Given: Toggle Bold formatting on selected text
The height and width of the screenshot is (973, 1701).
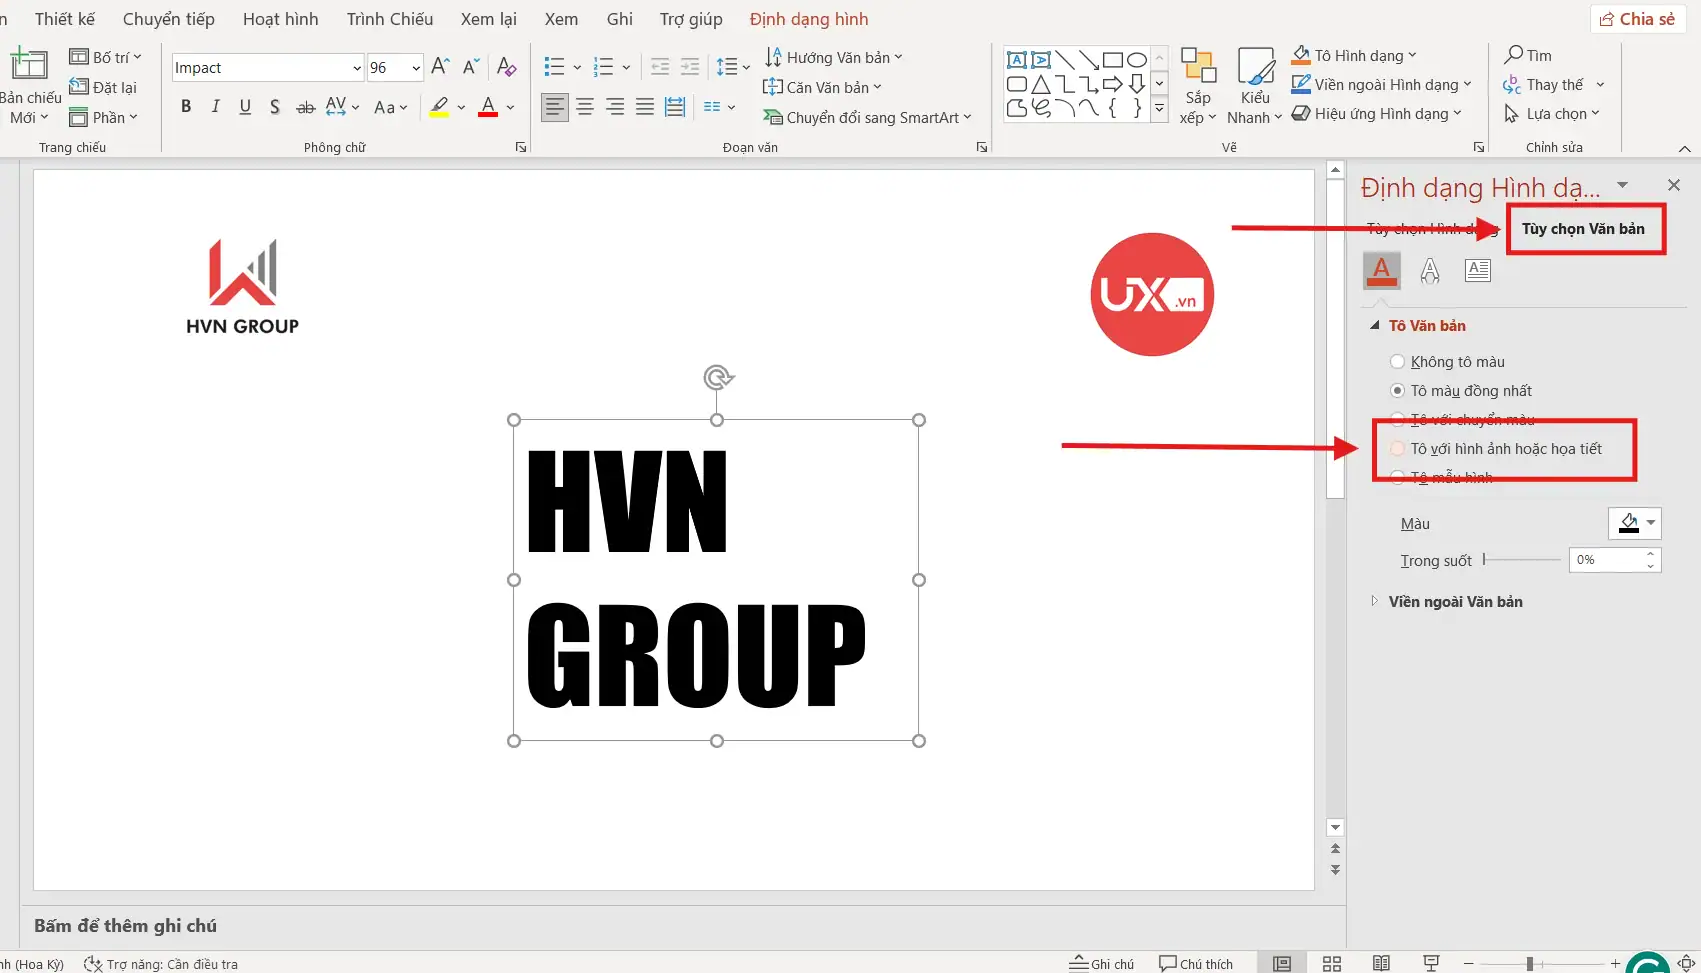Looking at the screenshot, I should 186,106.
